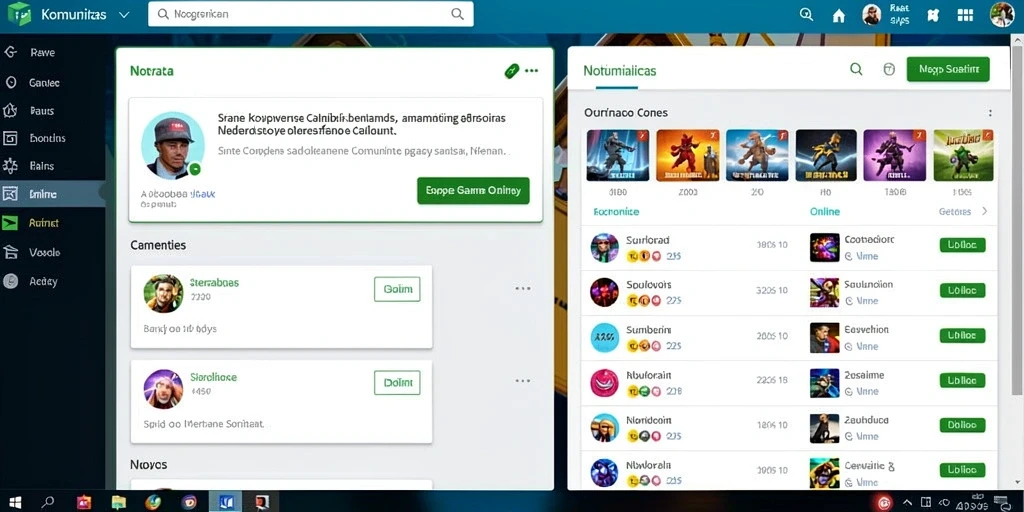Viewport: 1024px width, 512px height.
Task: Open the first game tile labeled 0I00
Action: click(618, 155)
